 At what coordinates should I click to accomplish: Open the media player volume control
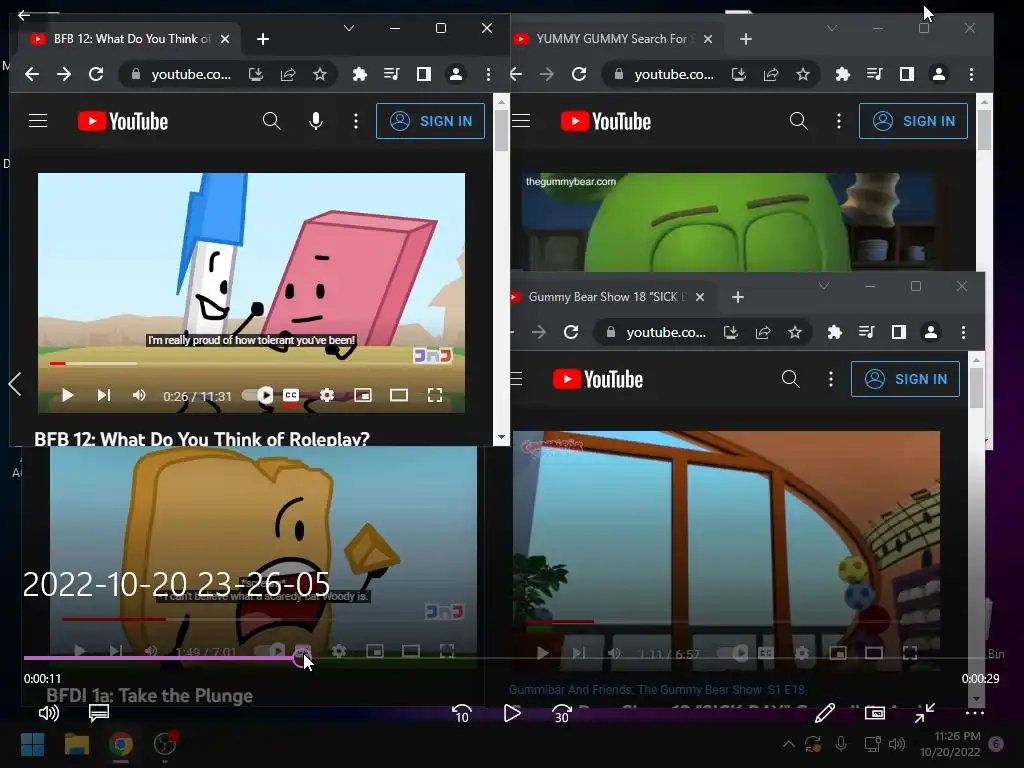tap(48, 713)
